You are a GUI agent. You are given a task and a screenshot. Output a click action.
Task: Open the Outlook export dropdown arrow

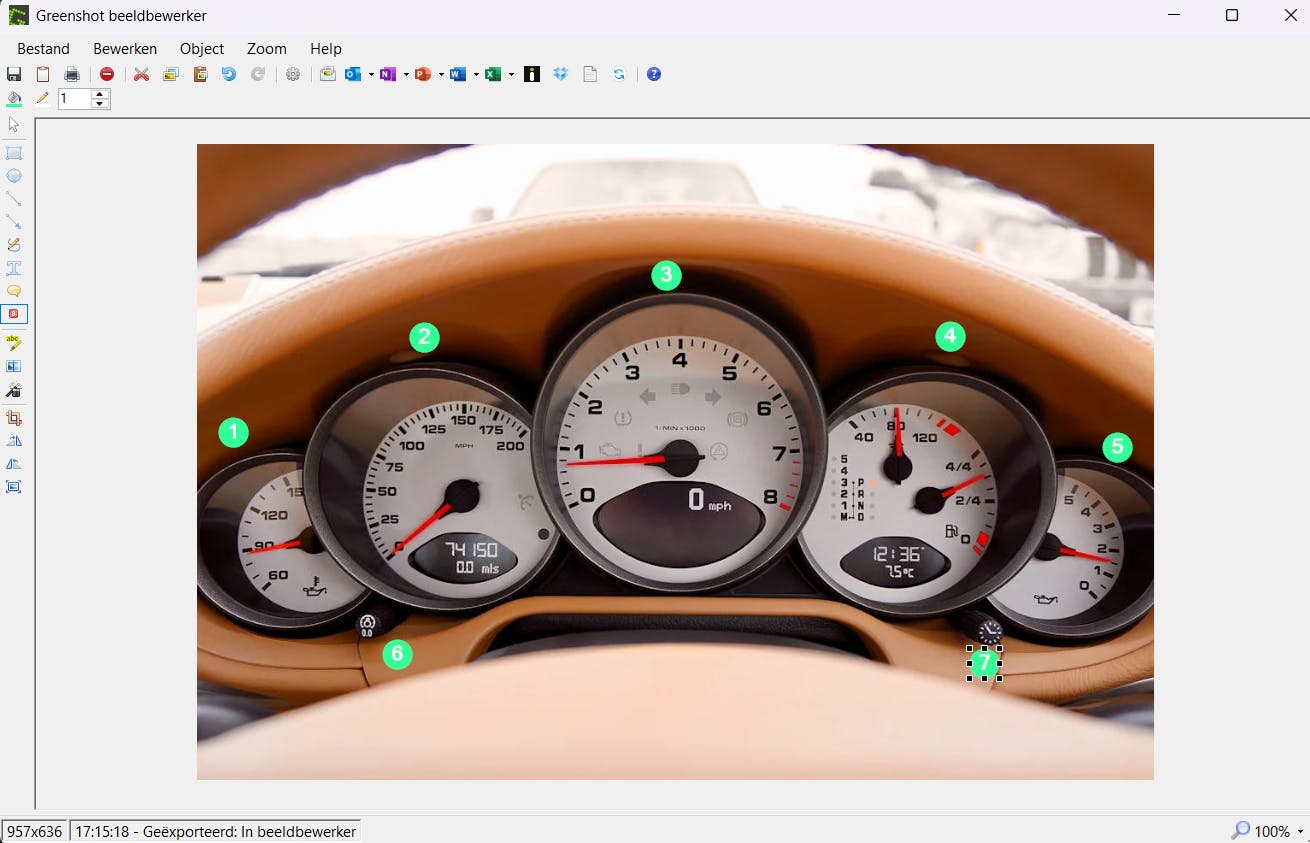pos(371,74)
